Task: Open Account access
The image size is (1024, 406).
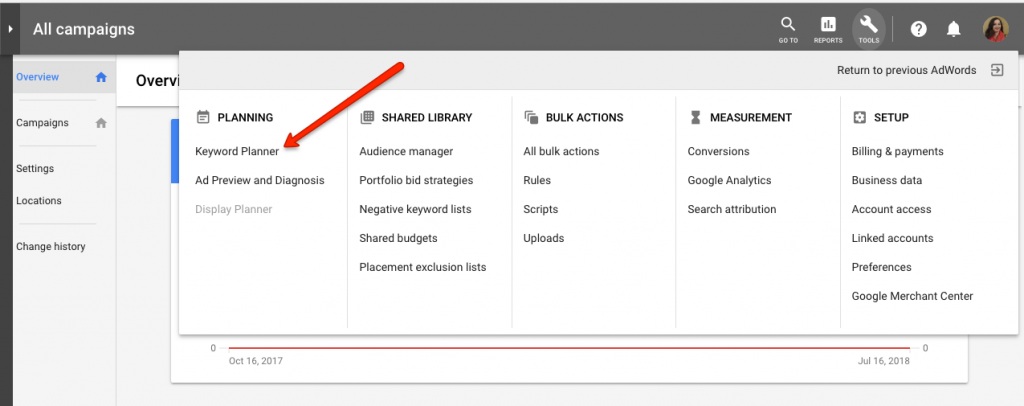Action: pyautogui.click(x=891, y=210)
